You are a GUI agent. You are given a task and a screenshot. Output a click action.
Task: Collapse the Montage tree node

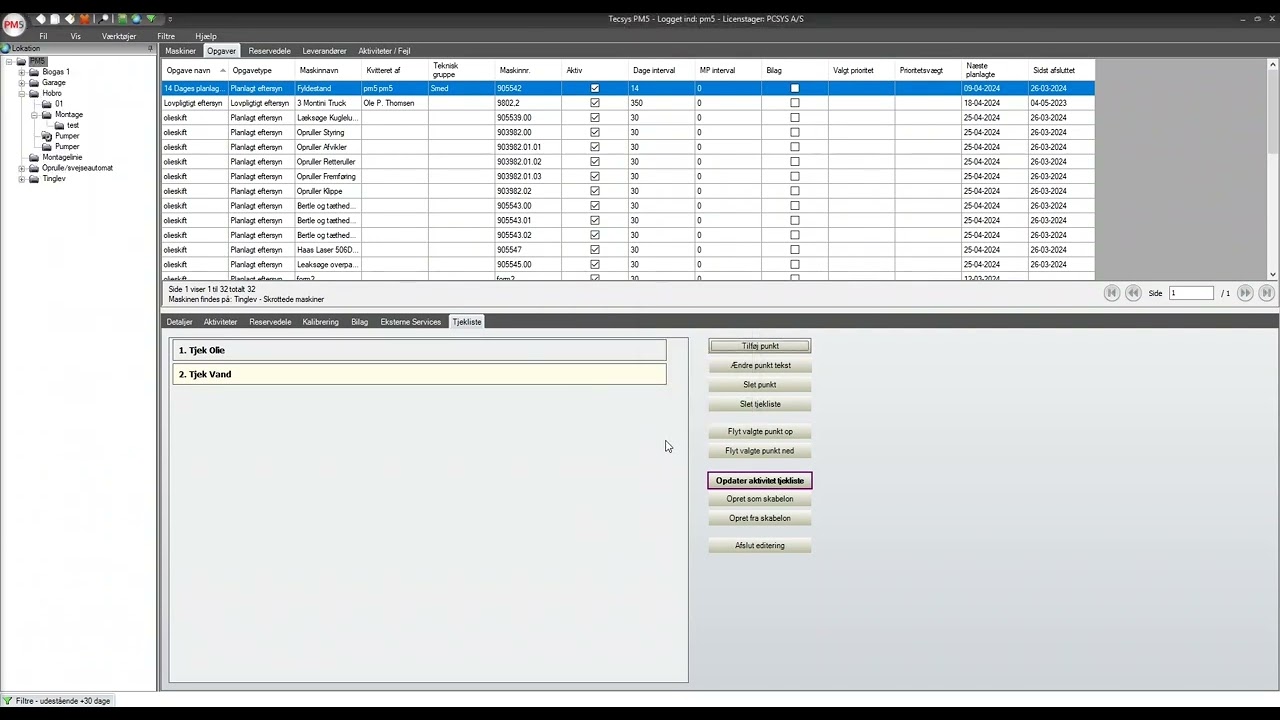(34, 115)
